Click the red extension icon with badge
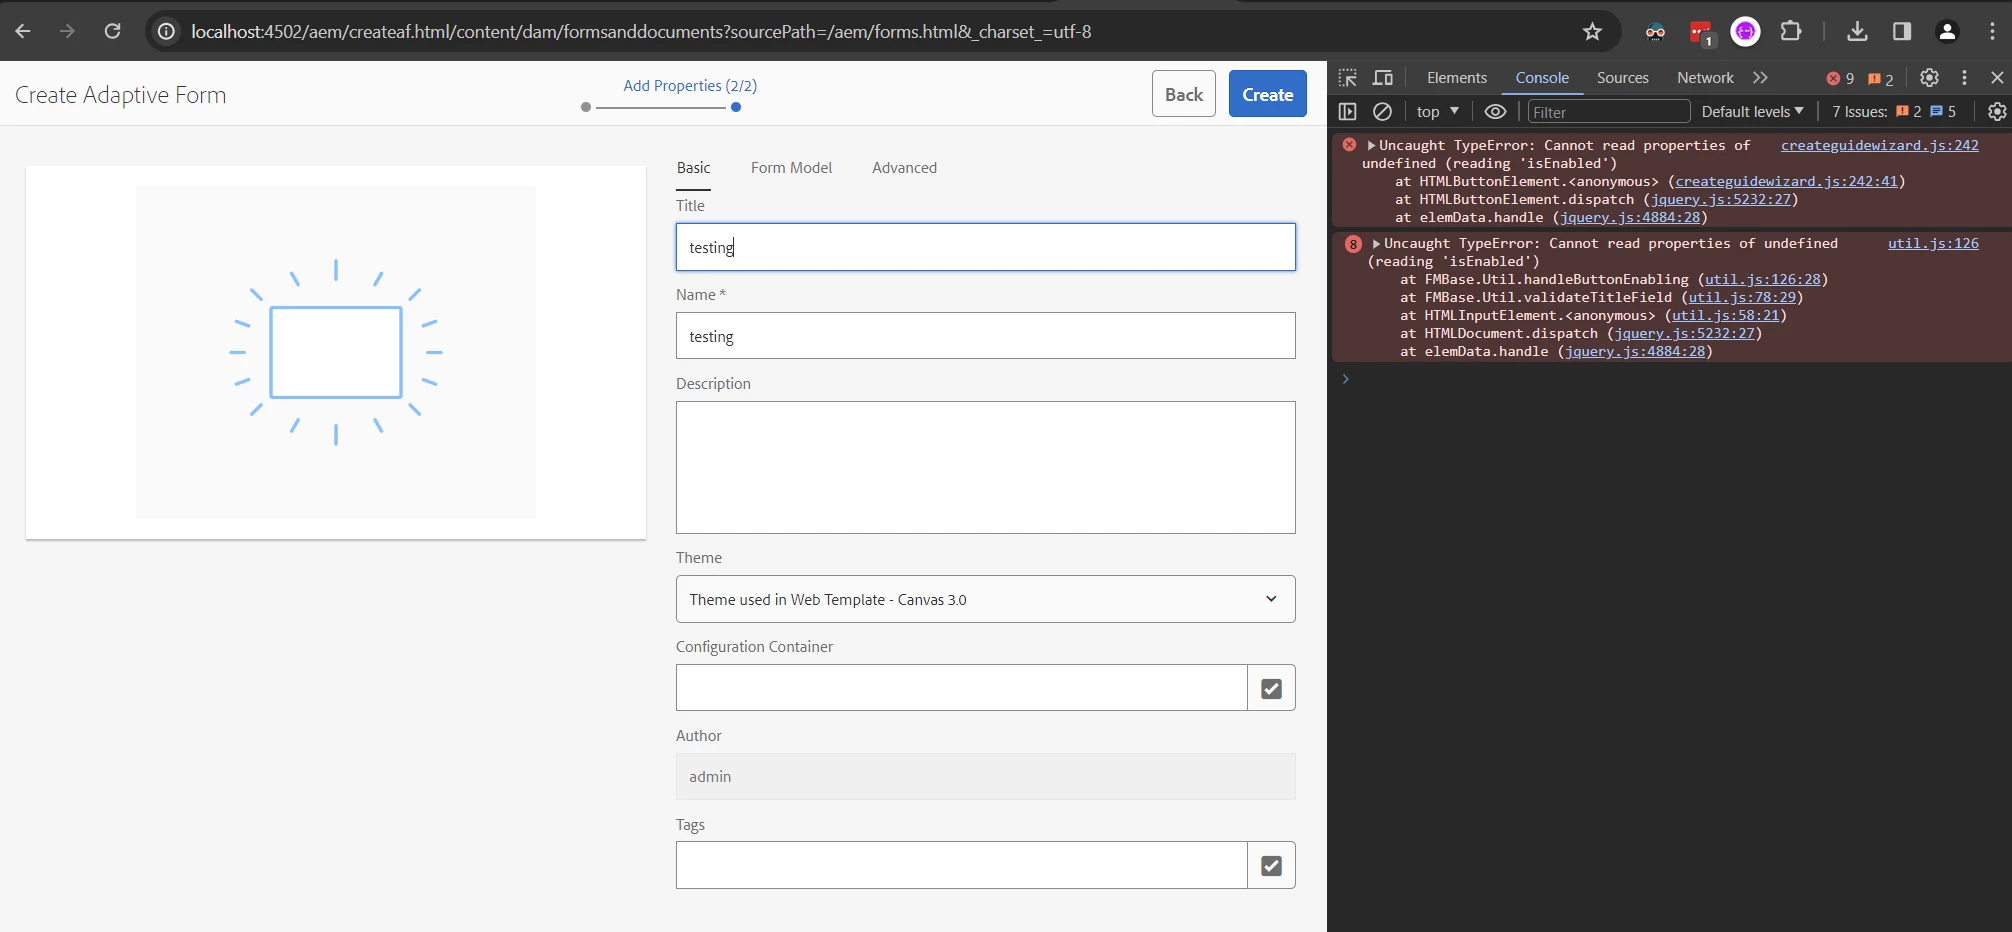This screenshot has width=2012, height=932. [1701, 33]
